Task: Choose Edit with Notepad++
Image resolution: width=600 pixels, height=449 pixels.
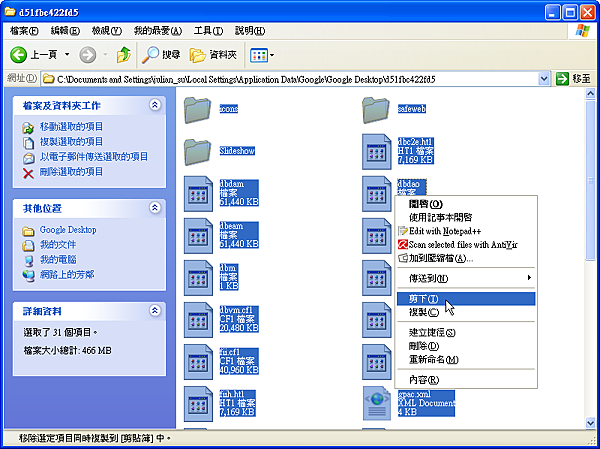Action: (x=466, y=231)
